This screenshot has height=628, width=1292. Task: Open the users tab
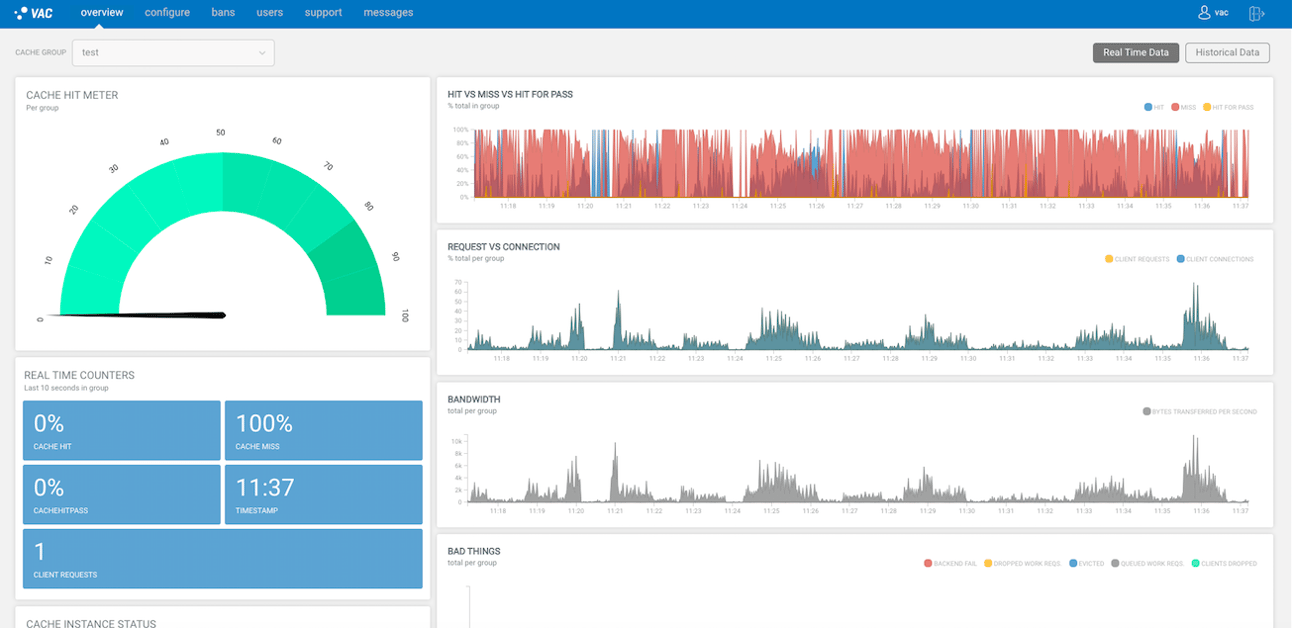[x=270, y=13]
